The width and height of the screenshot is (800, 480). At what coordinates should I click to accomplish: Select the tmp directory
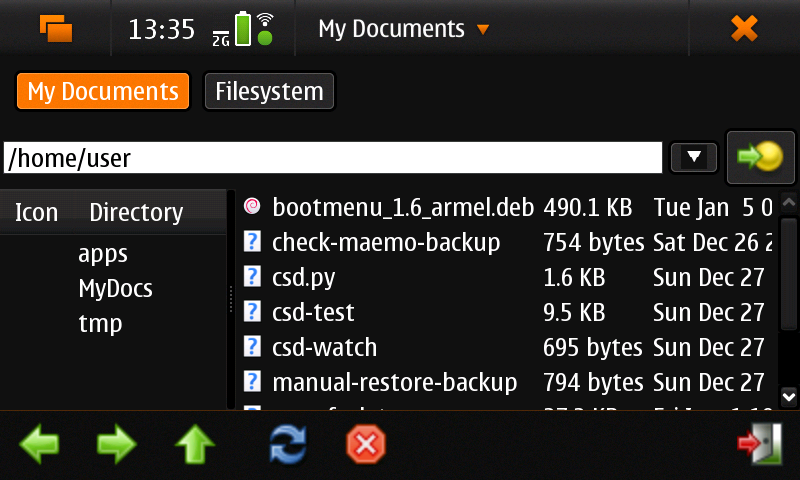point(100,324)
